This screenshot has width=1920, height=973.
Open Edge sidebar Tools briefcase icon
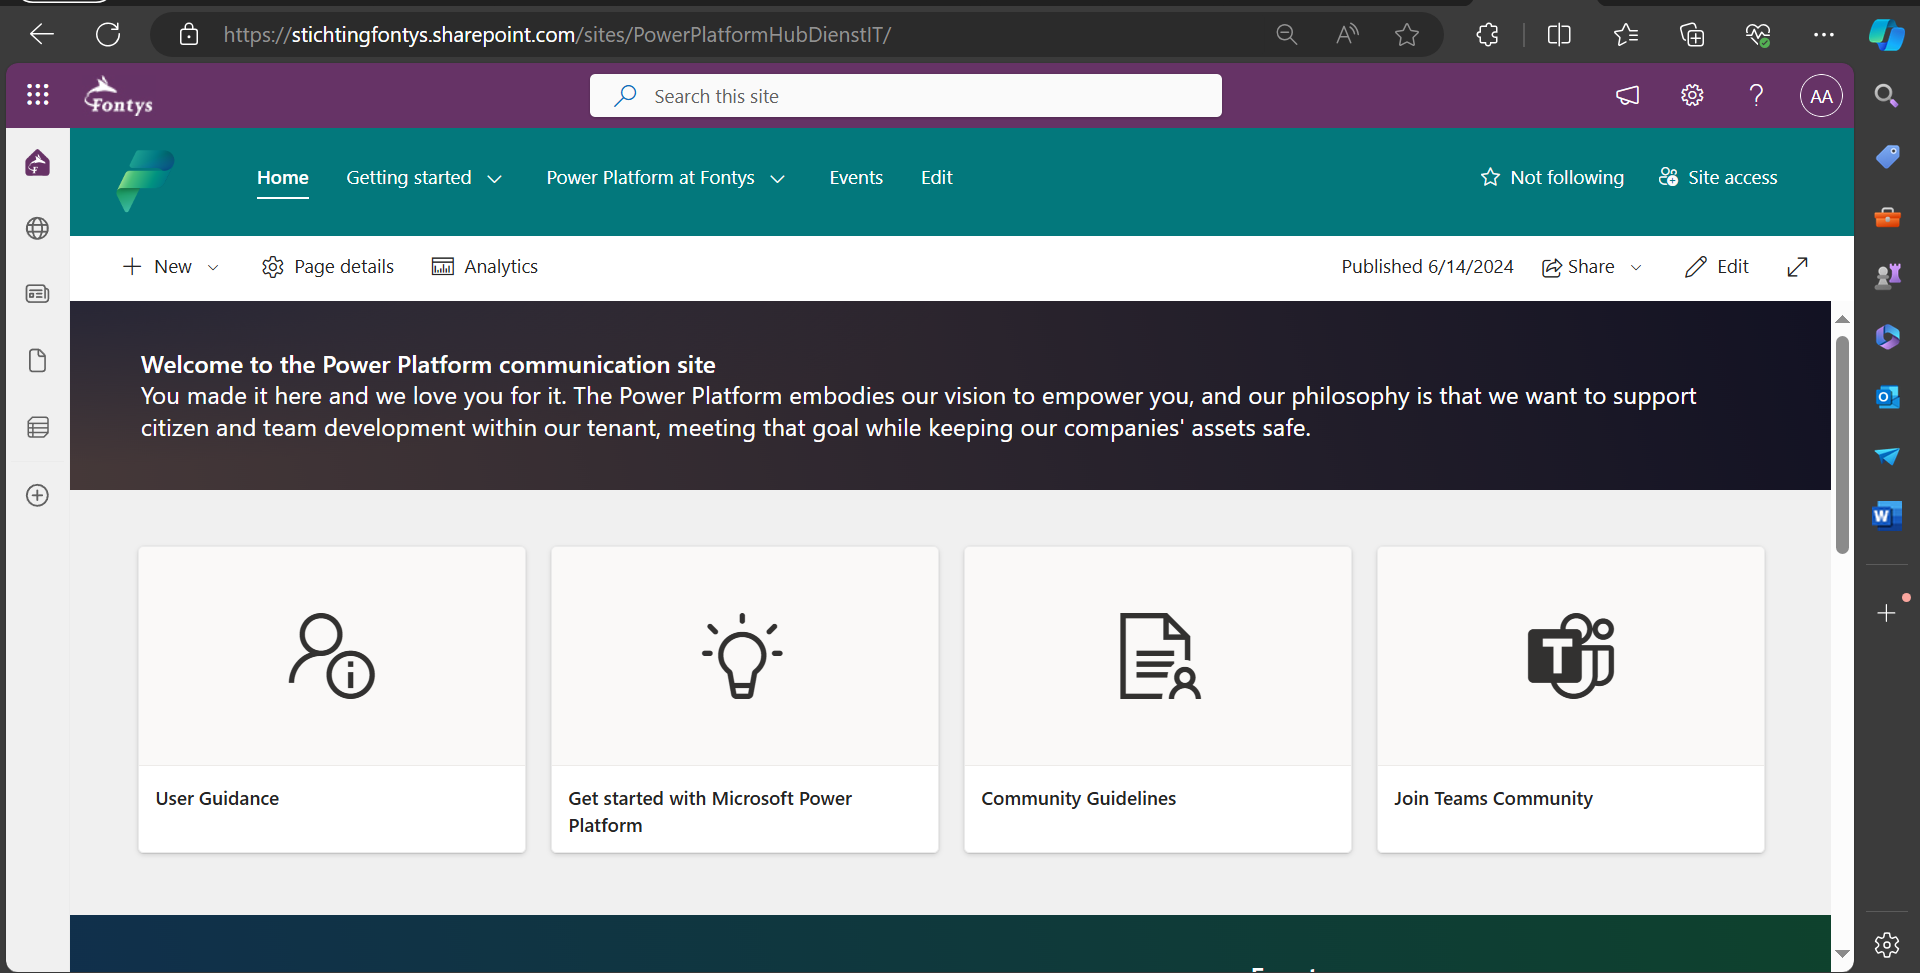(1887, 216)
